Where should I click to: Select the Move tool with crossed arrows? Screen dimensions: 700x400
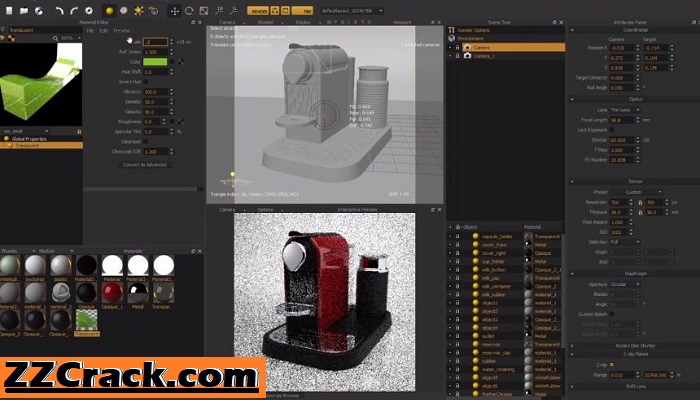point(175,11)
